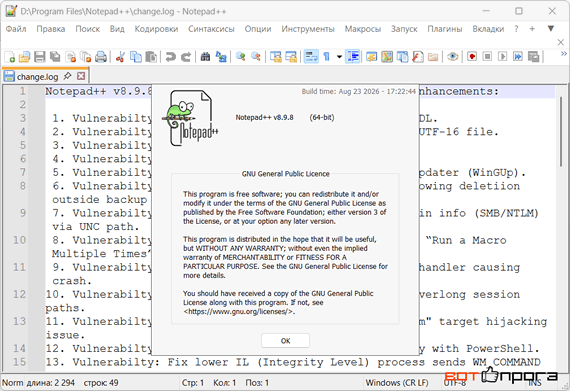Click the plus button in menu bar
Viewport: 570px width, 391px height.
[x=532, y=29]
